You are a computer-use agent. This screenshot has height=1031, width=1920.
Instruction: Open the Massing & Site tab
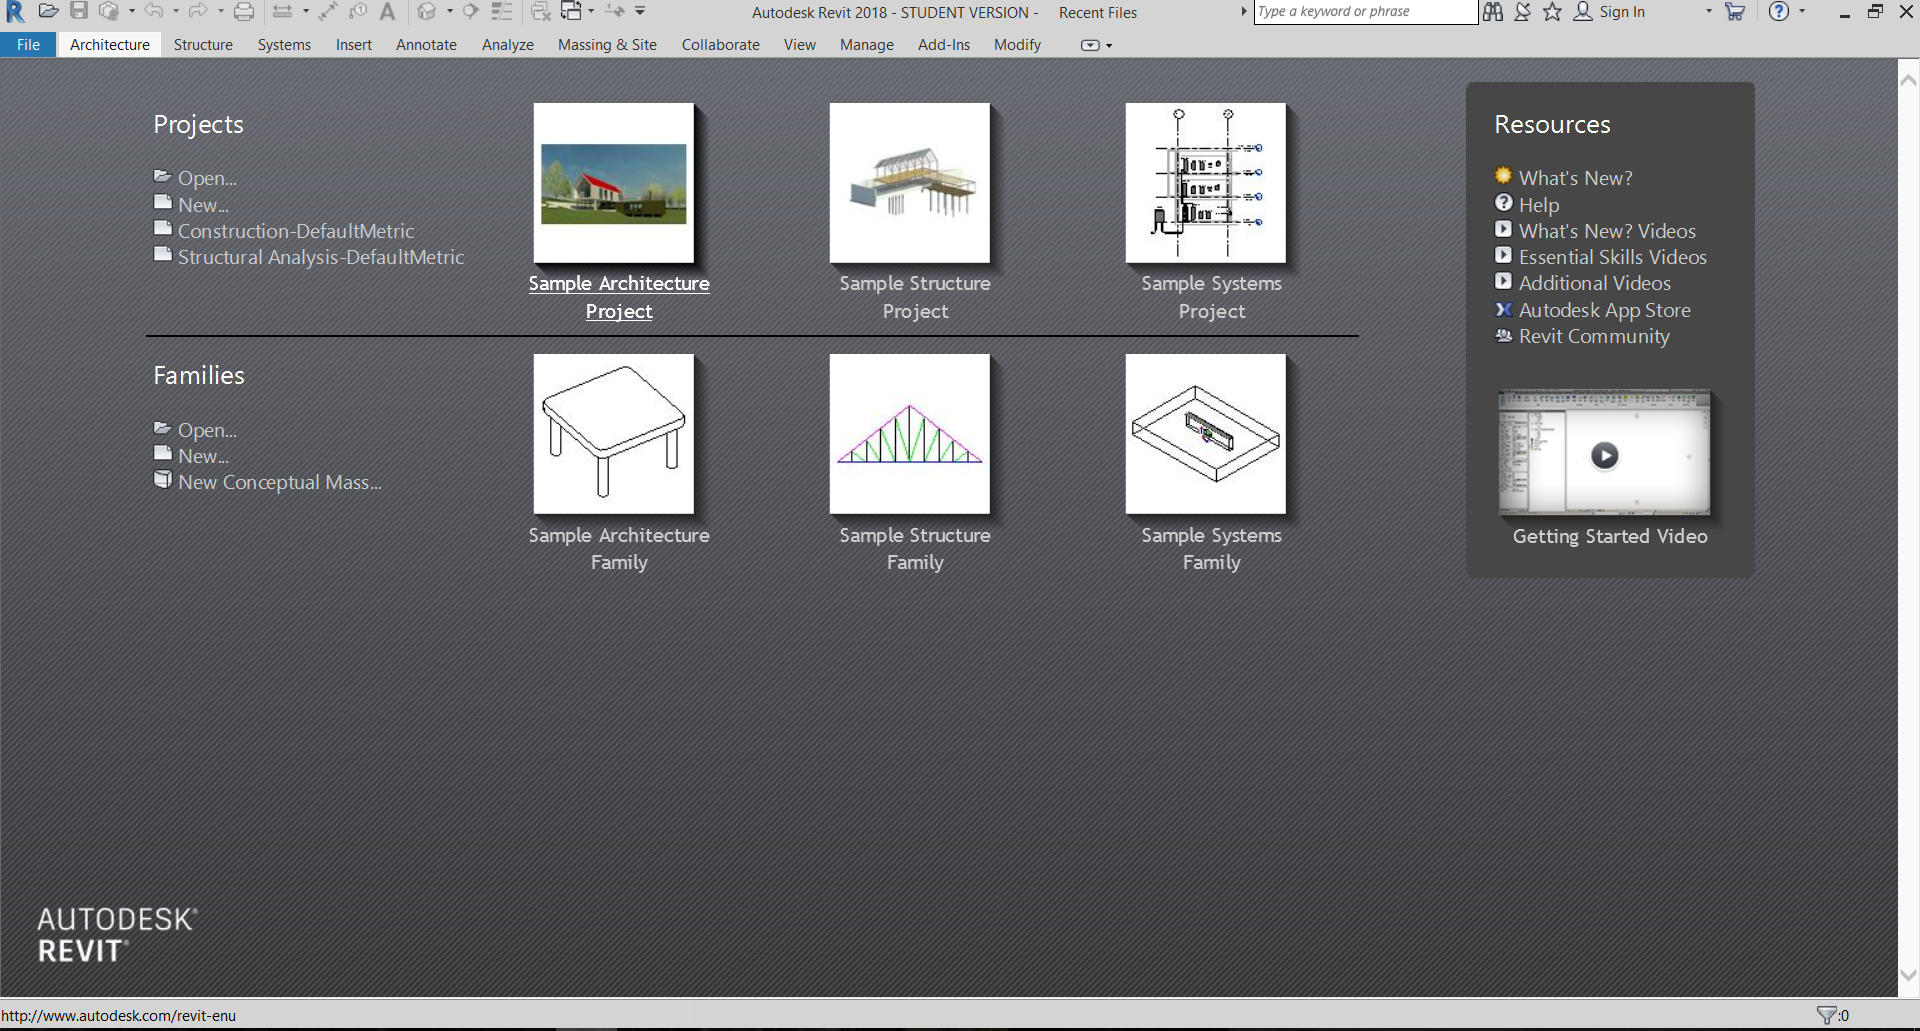(607, 45)
